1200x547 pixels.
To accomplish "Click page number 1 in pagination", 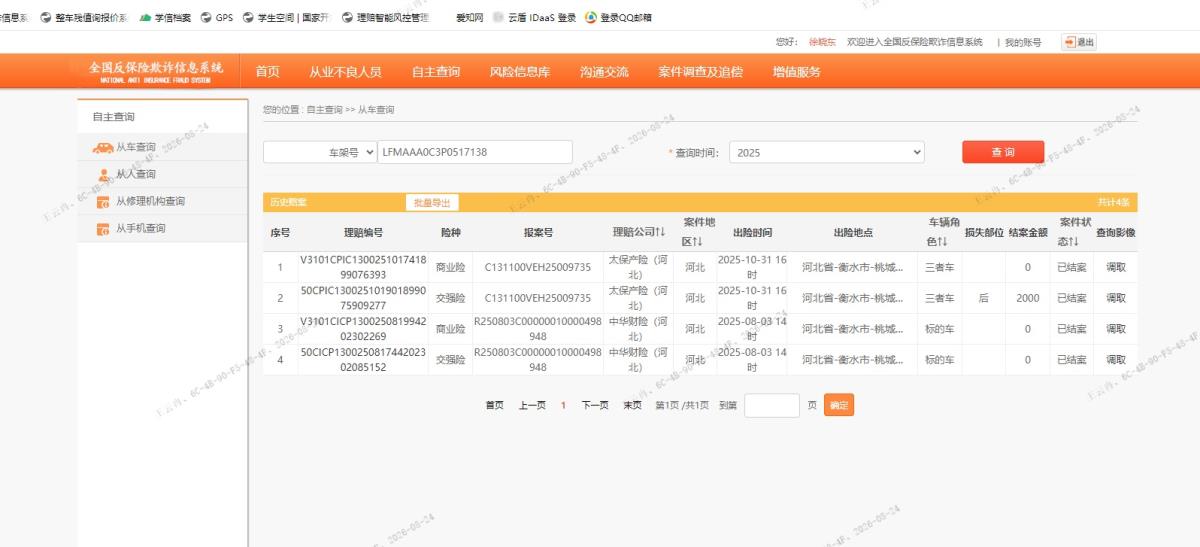I will click(x=563, y=405).
